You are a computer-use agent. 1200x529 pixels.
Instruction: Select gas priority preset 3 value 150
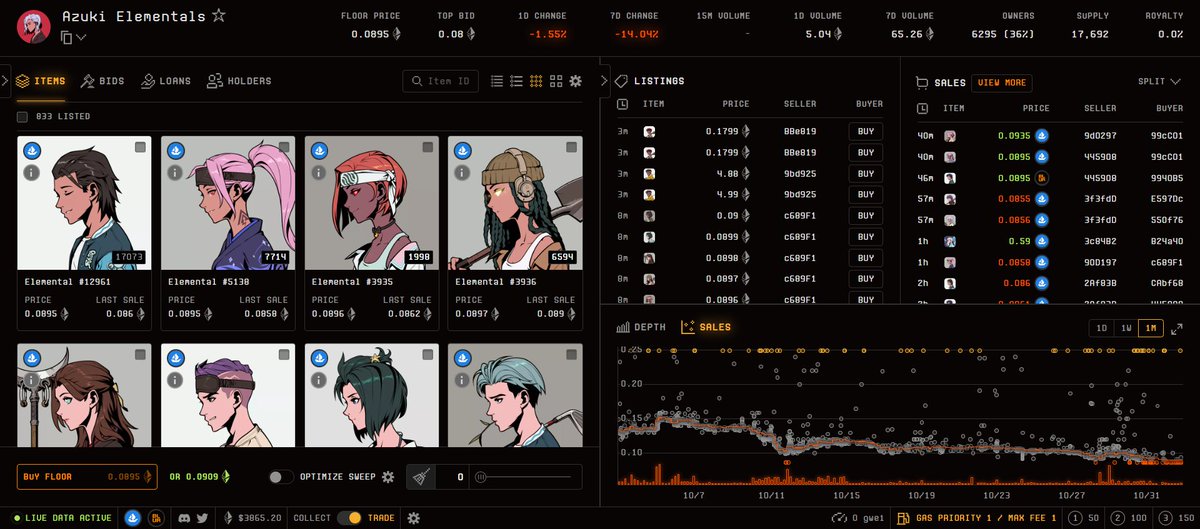(x=1175, y=518)
